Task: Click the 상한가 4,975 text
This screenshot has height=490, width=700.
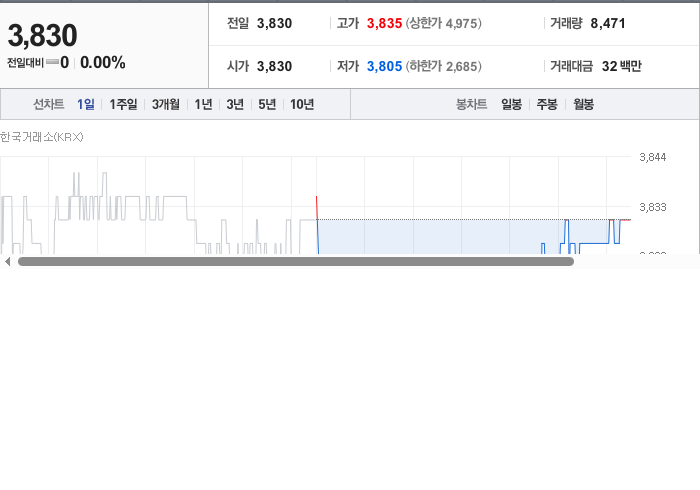Action: coord(444,23)
